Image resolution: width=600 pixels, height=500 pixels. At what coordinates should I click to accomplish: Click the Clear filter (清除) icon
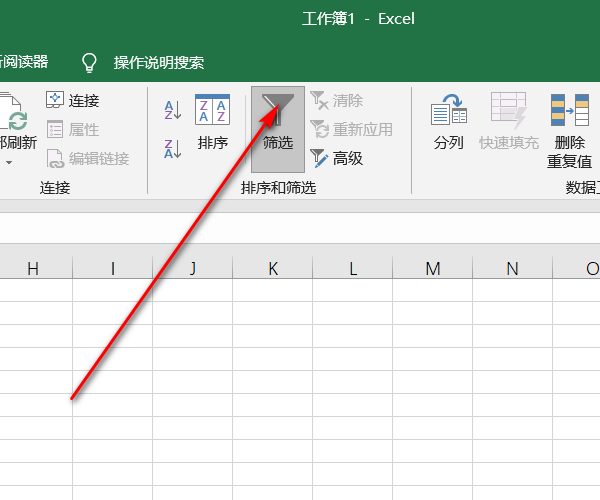[x=319, y=101]
